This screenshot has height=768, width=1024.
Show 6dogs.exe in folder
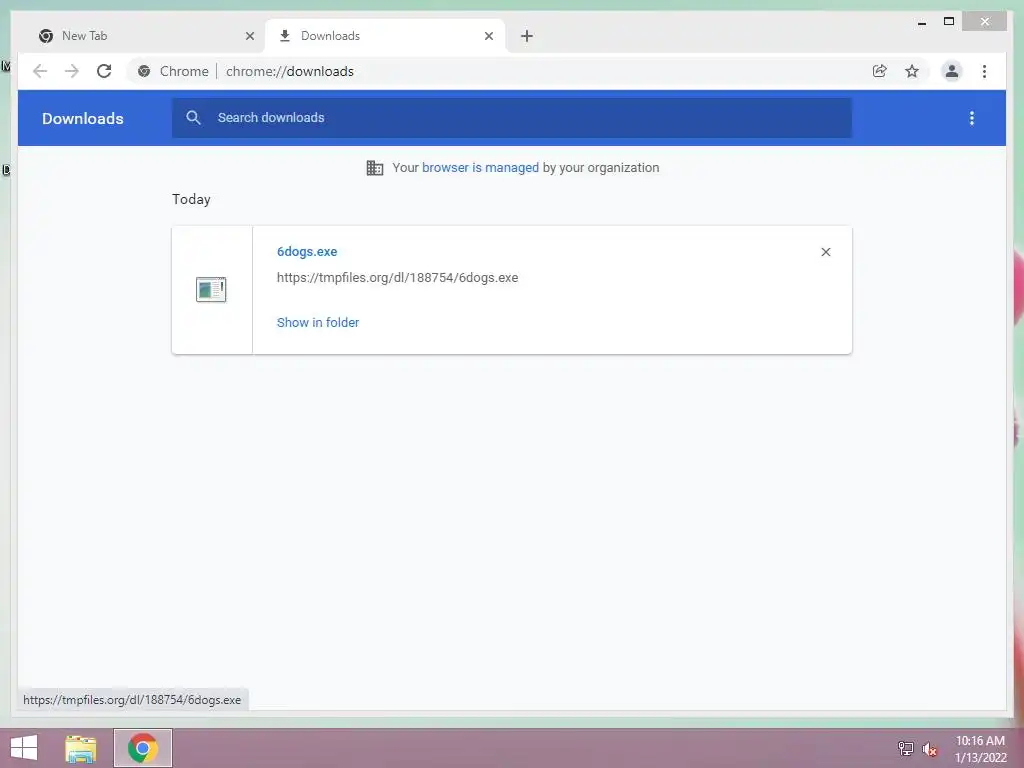point(317,323)
